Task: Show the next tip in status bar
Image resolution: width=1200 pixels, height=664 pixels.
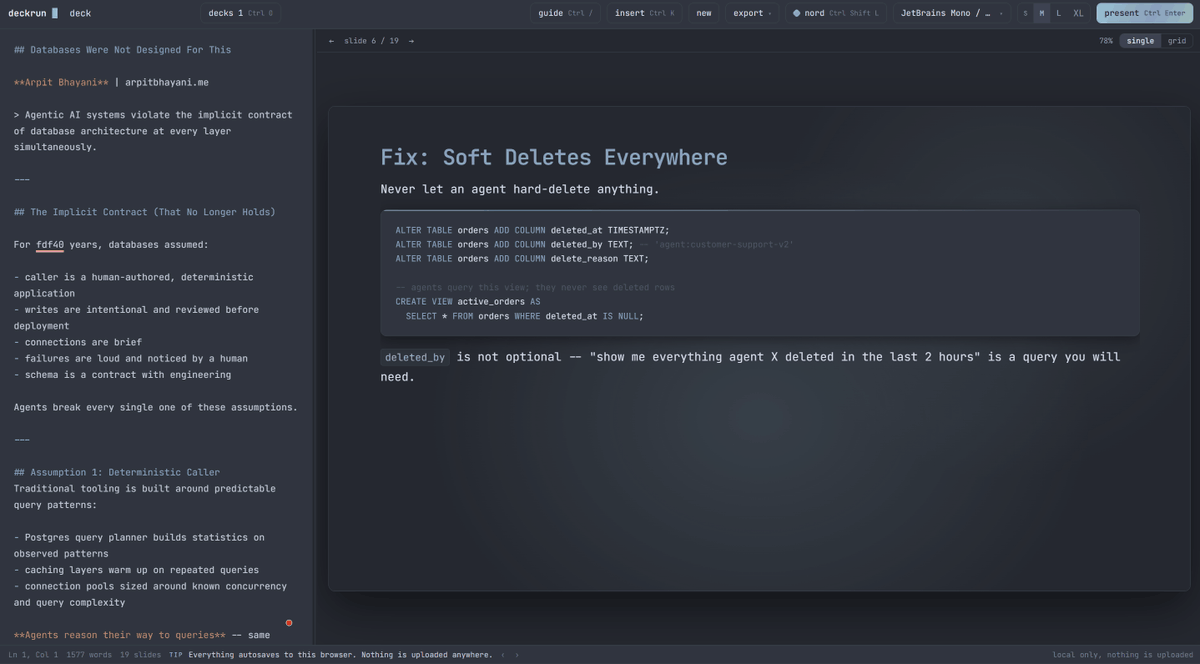Action: pyautogui.click(x=517, y=655)
